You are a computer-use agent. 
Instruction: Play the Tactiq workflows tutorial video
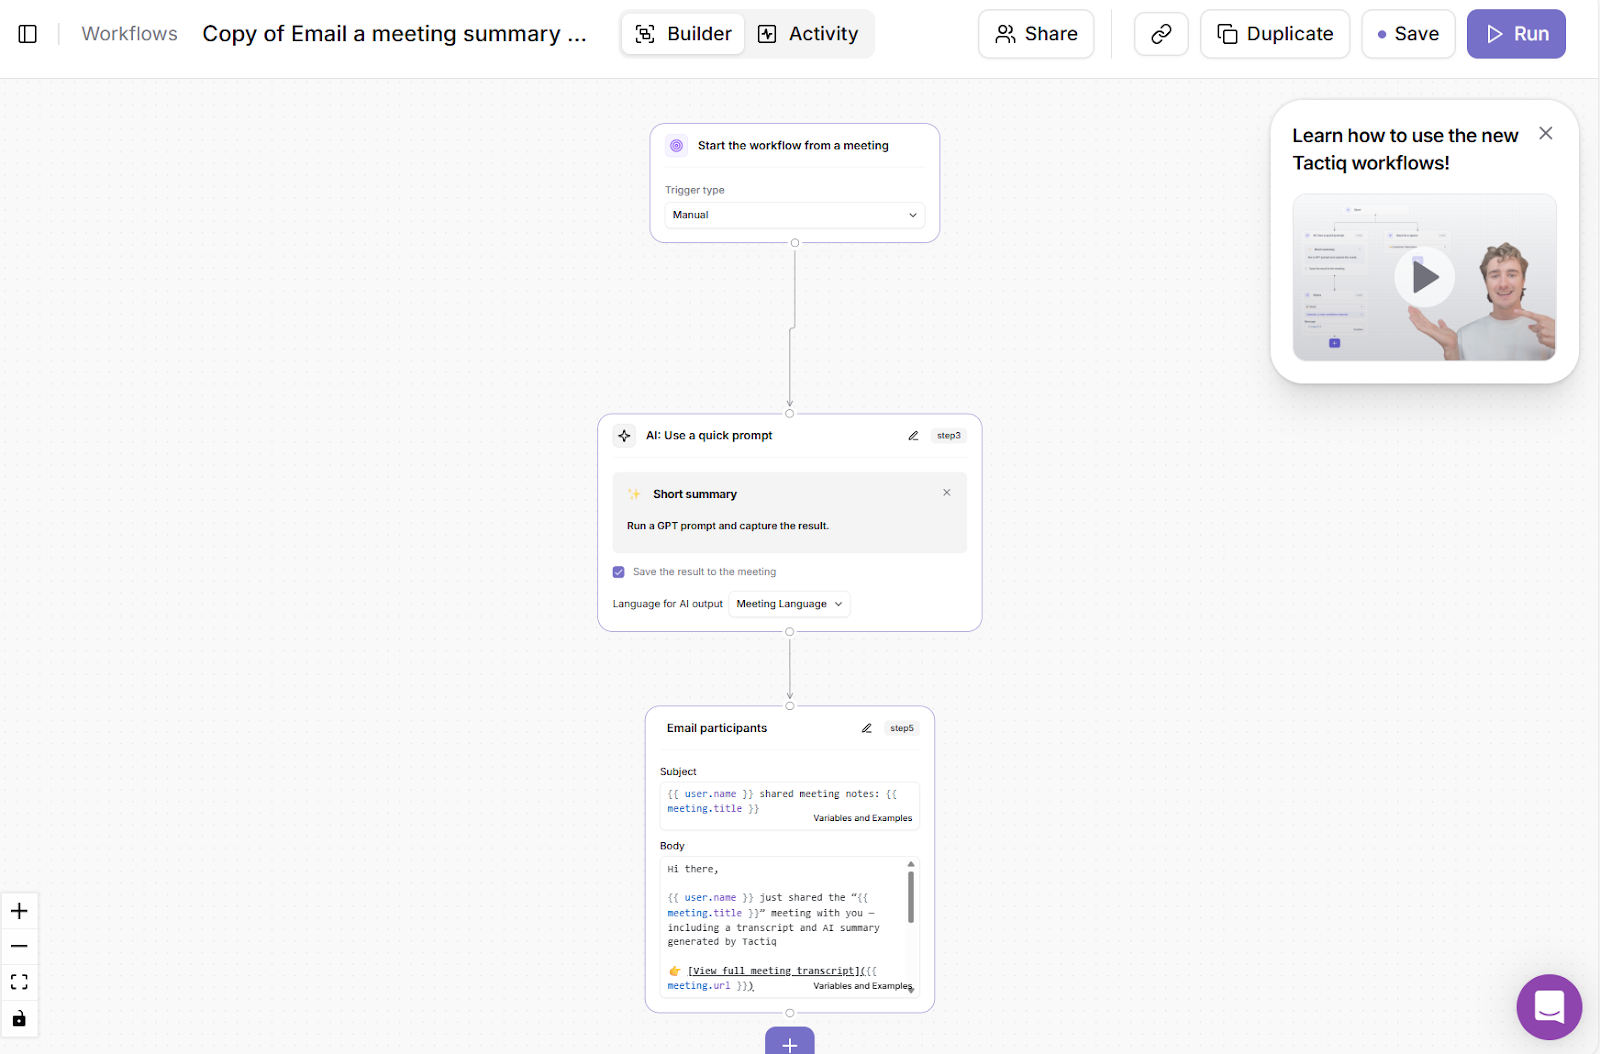point(1424,277)
